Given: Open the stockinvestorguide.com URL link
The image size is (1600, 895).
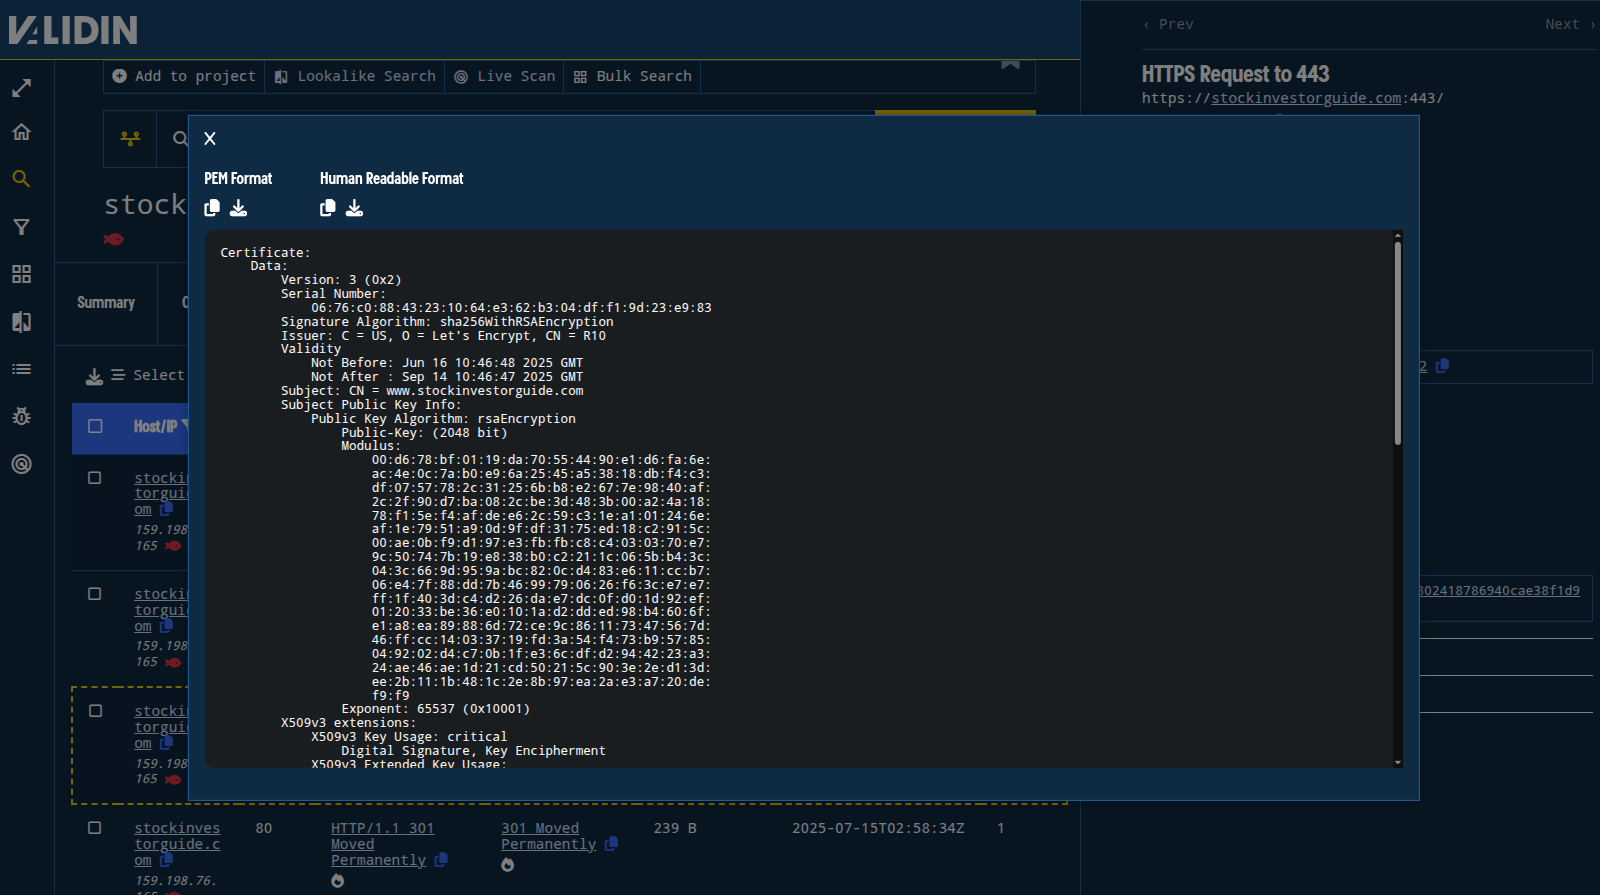Looking at the screenshot, I should tap(1306, 98).
